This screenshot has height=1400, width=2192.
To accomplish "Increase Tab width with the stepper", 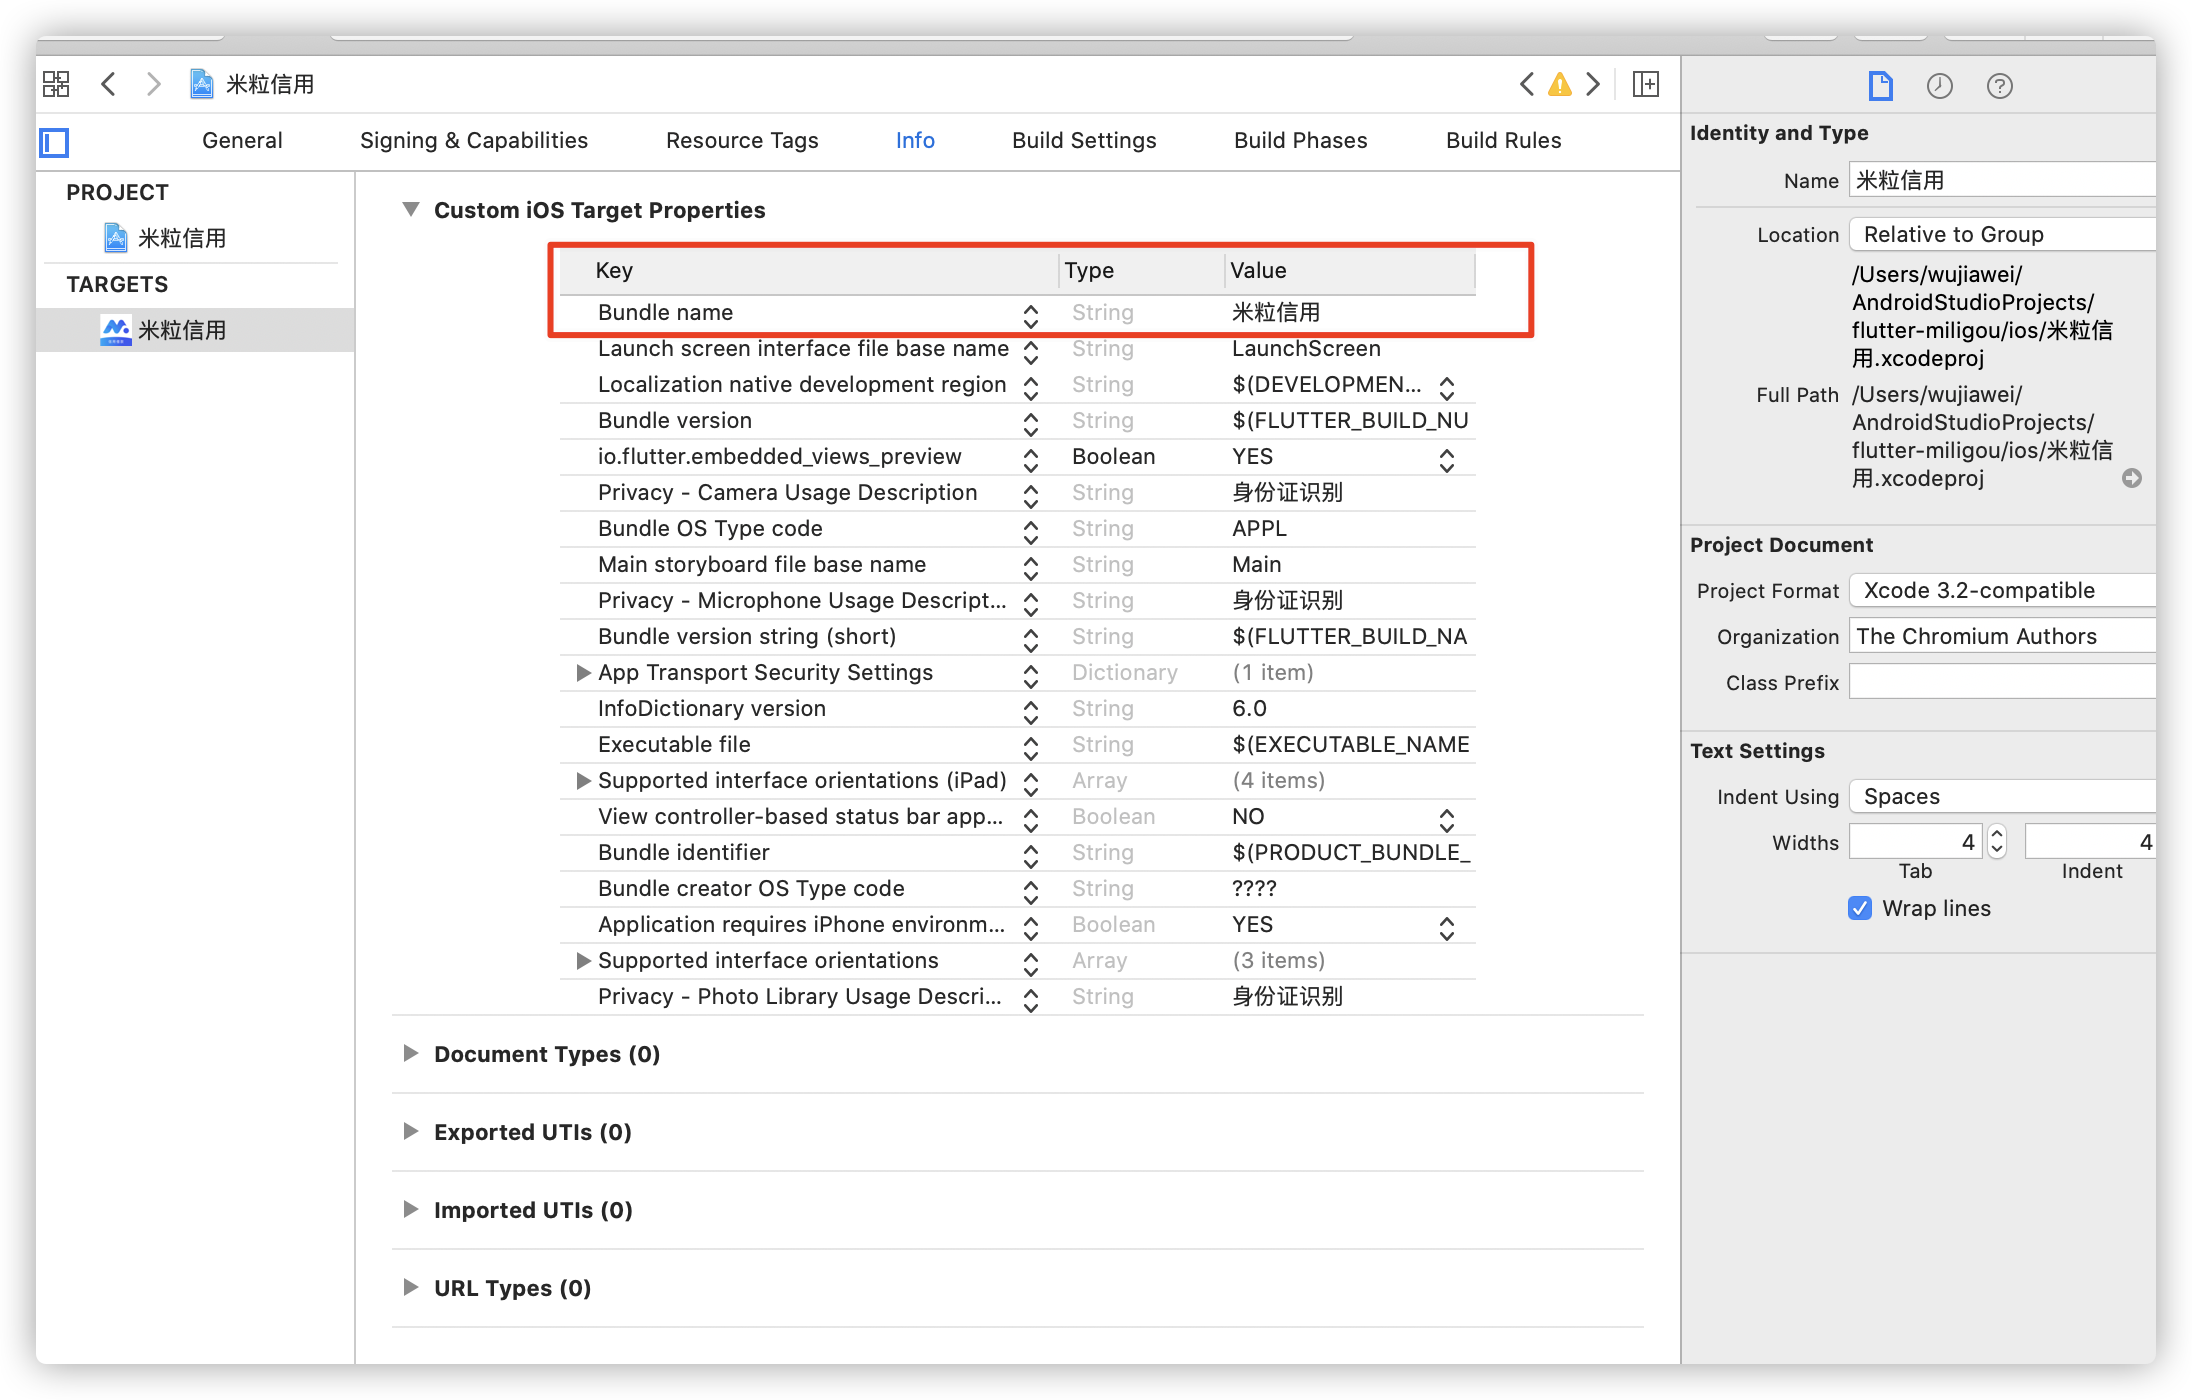I will (1996, 834).
